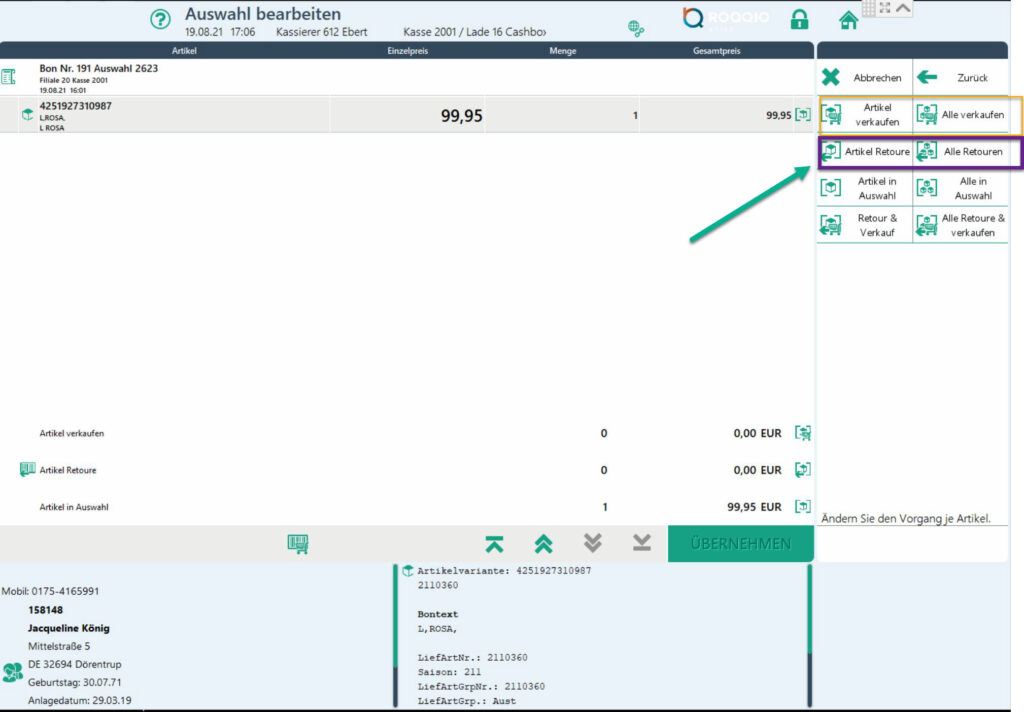Click the icon at end of Artikel Retoure summary
This screenshot has width=1024, height=712.
click(x=802, y=469)
